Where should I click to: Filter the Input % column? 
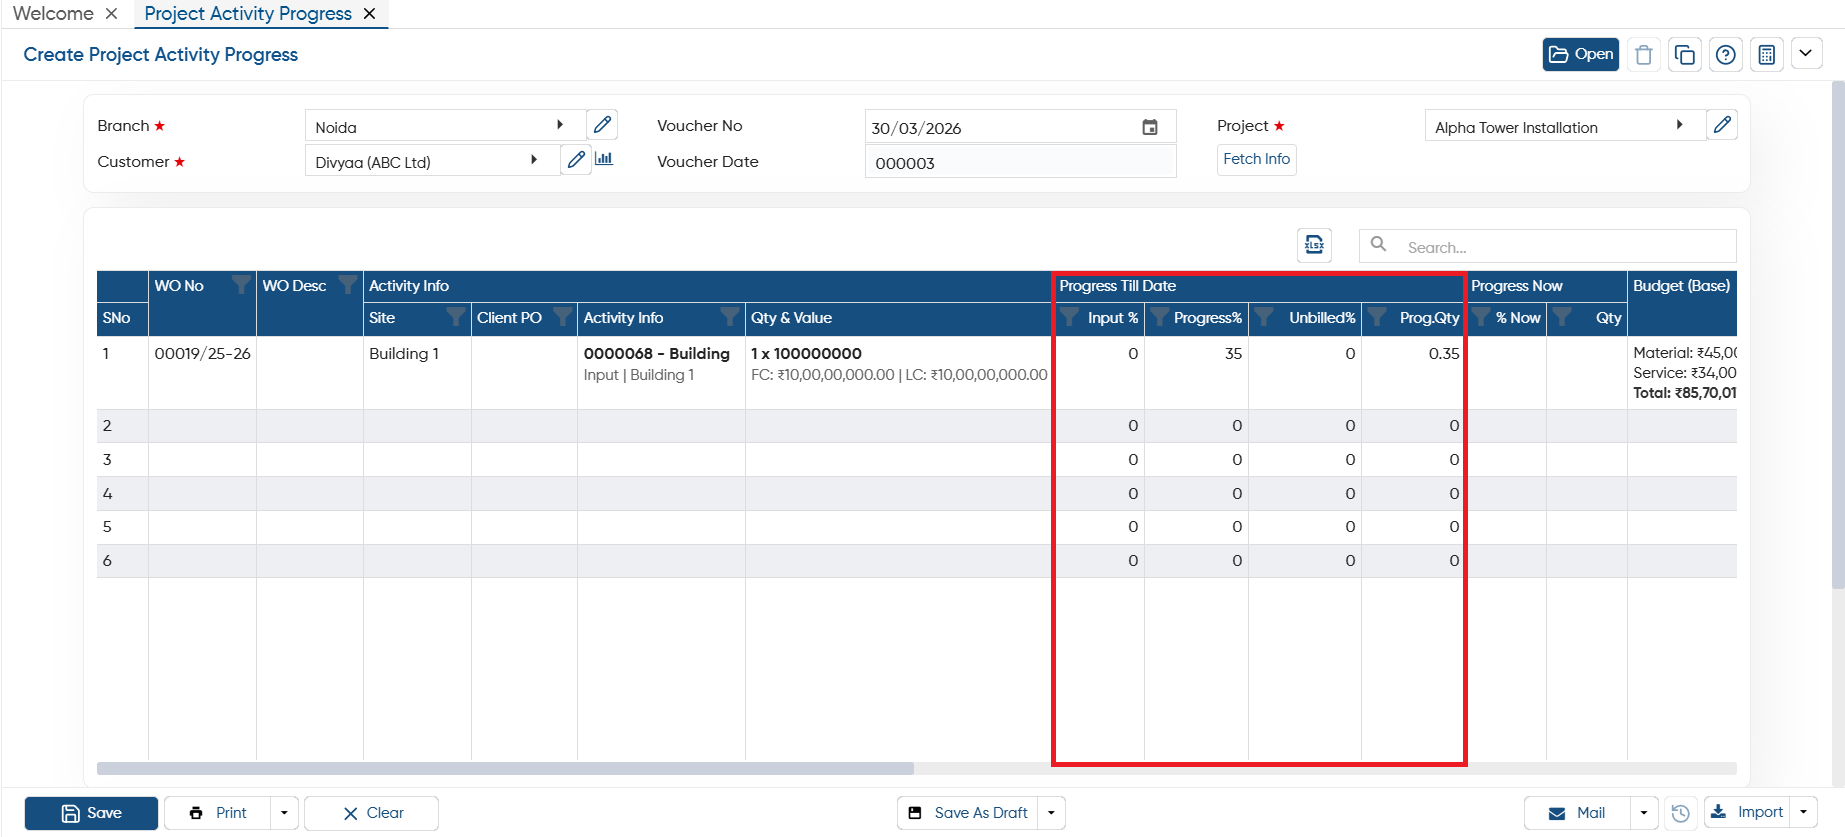pyautogui.click(x=1070, y=317)
